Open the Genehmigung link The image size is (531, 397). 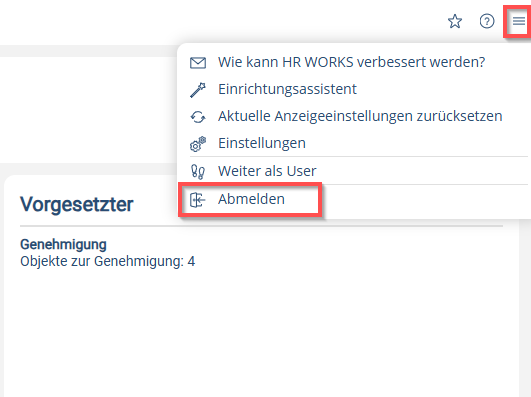coord(63,244)
